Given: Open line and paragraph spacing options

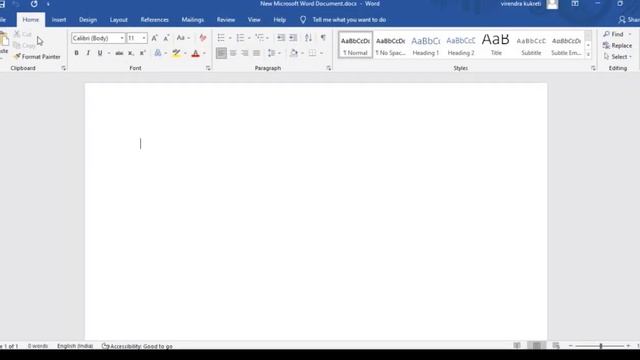Looking at the screenshot, I should point(271,53).
